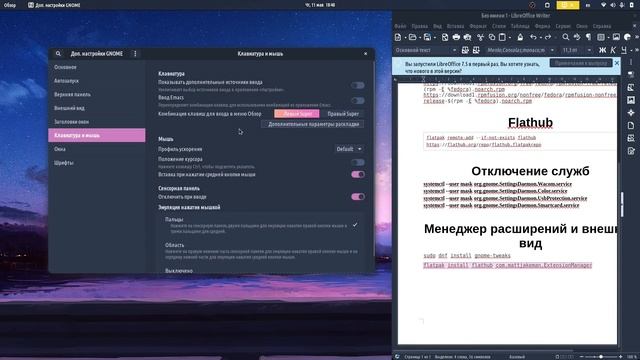The width and height of the screenshot is (640, 360).
Task: Toggle 'Показывать дополнительные источники ввода' switch
Action: [358, 85]
